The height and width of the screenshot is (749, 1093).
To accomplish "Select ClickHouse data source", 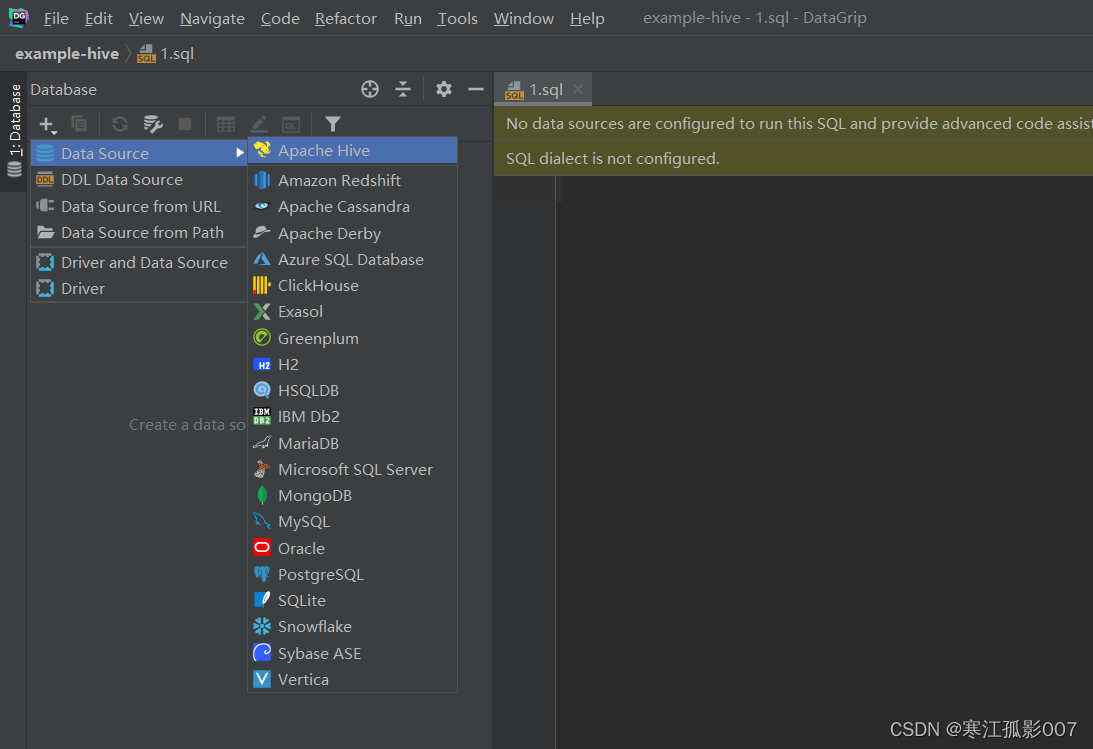I will [353, 286].
